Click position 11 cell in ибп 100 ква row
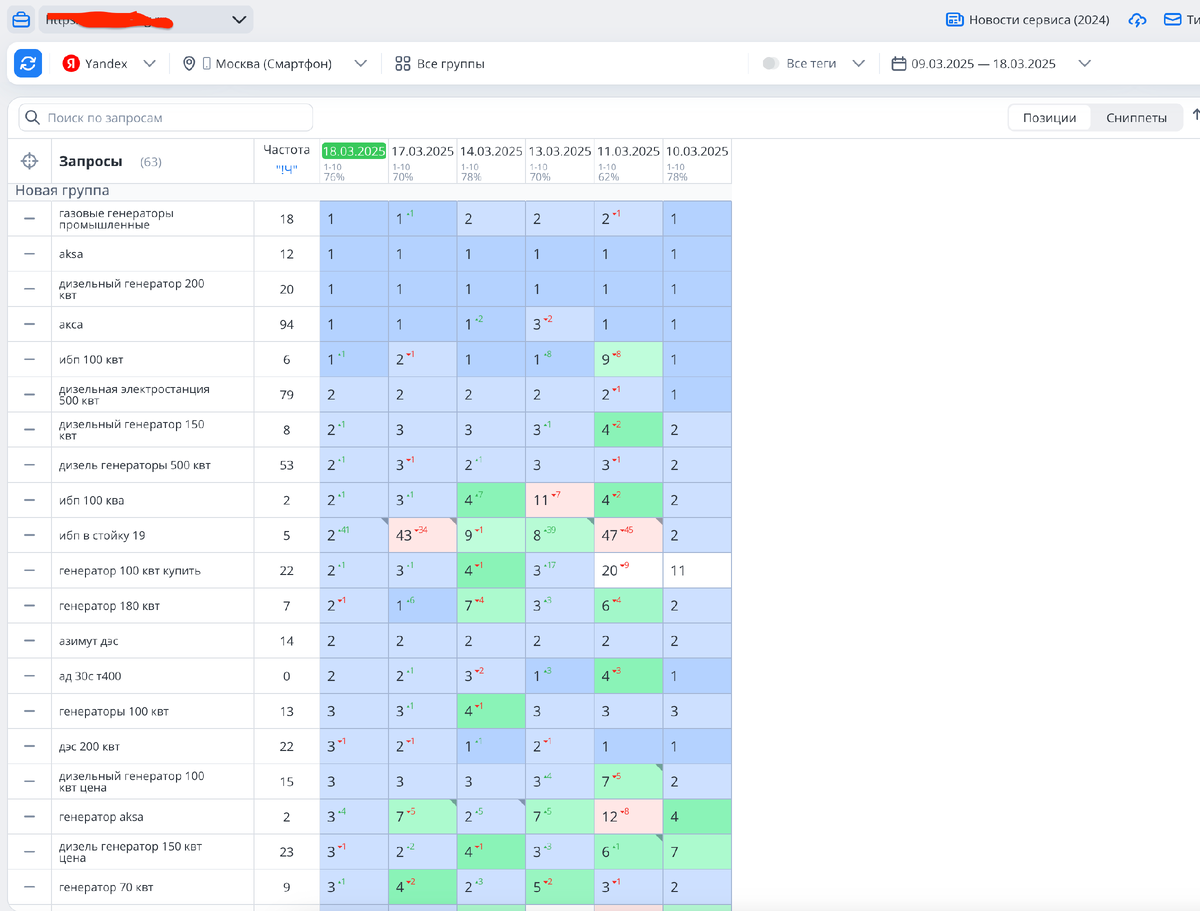The width and height of the screenshot is (1200, 911). 560,500
